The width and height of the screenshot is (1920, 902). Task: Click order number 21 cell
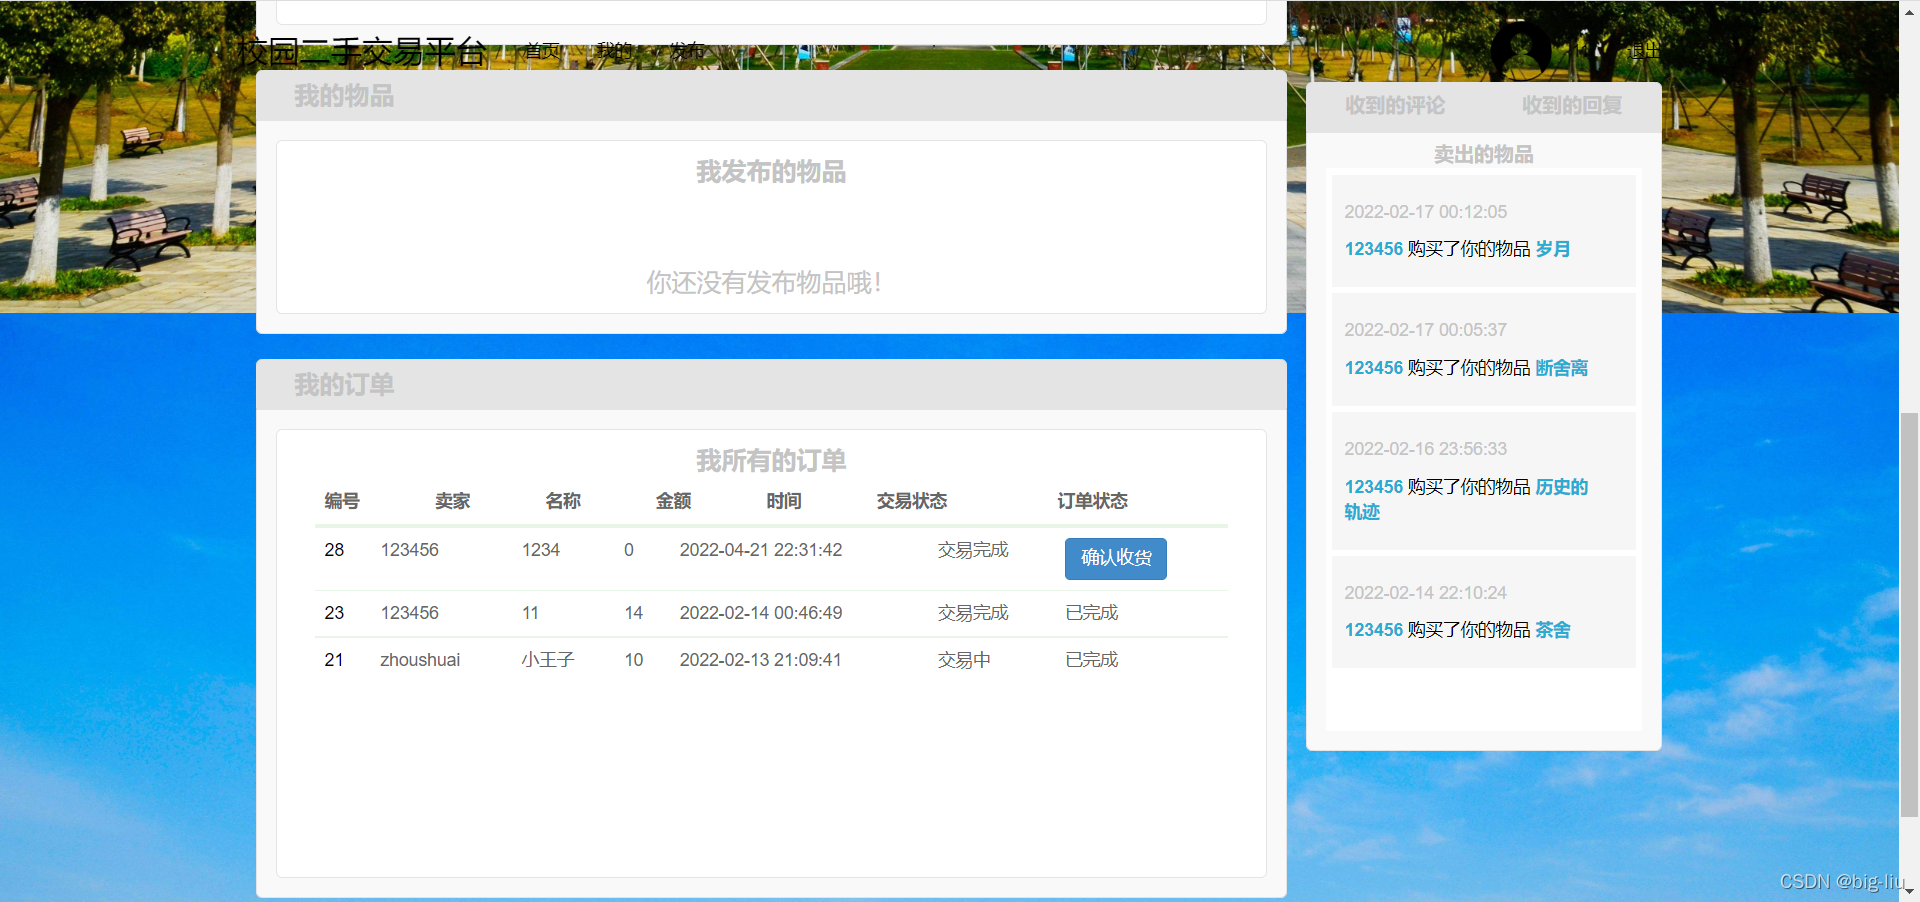coord(334,660)
